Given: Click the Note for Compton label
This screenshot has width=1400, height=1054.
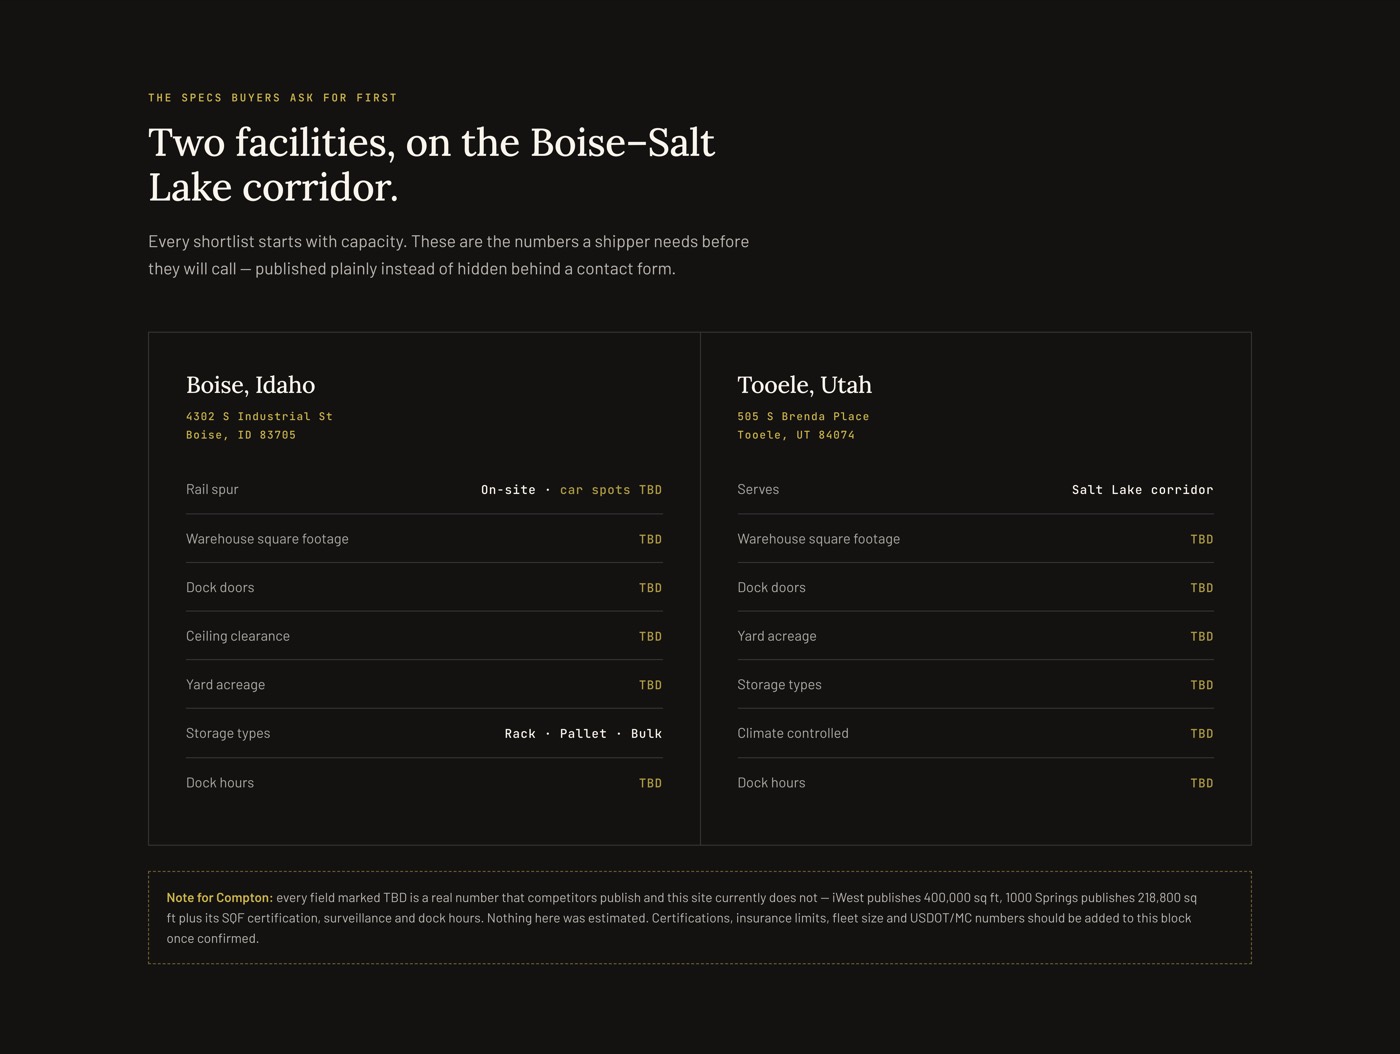Looking at the screenshot, I should [x=219, y=898].
